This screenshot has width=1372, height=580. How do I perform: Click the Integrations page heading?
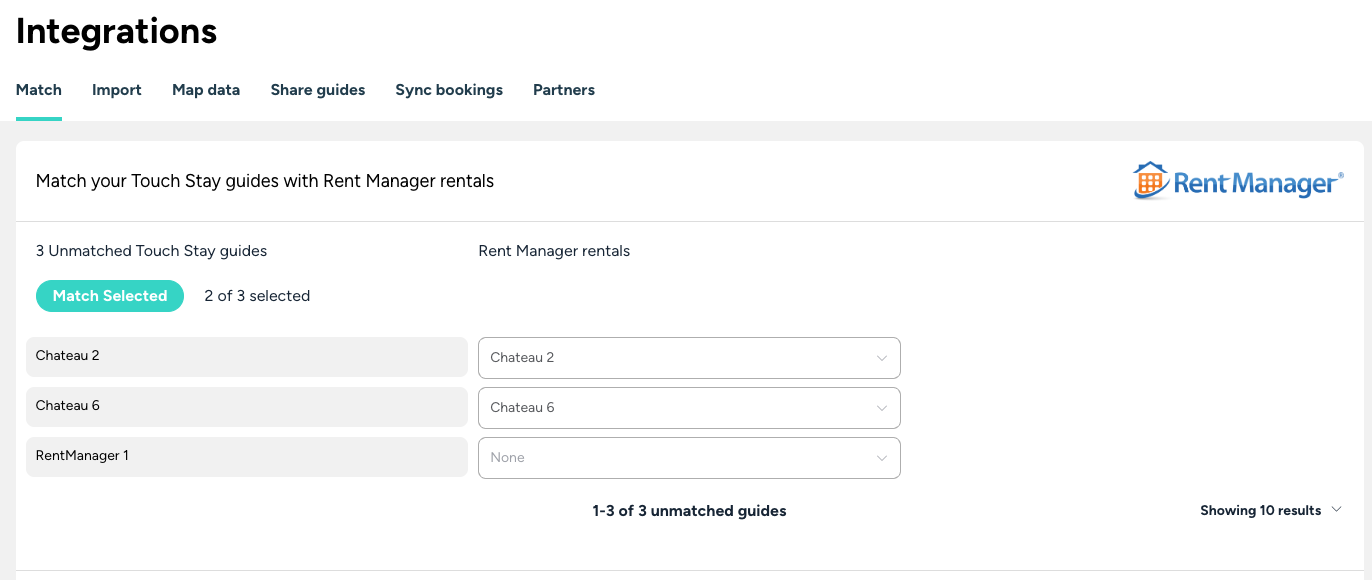pyautogui.click(x=117, y=32)
